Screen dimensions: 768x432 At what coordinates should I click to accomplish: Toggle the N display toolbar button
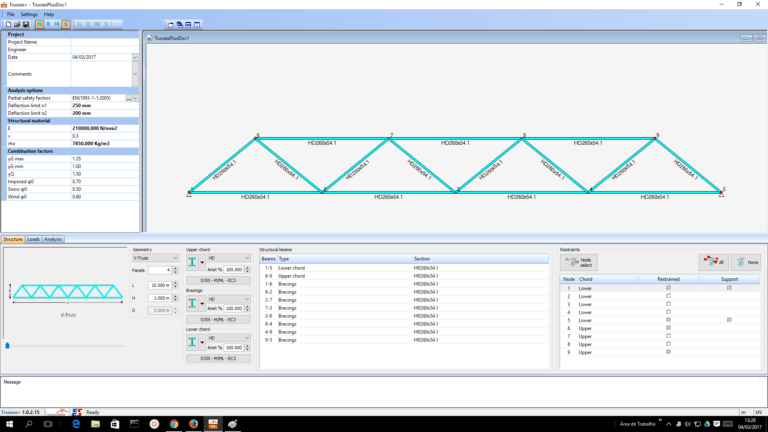pyautogui.click(x=39, y=24)
